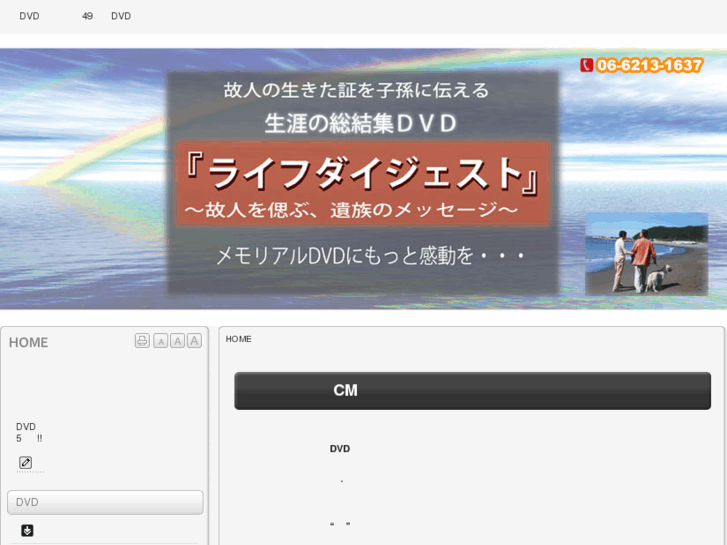Image resolution: width=727 pixels, height=545 pixels.
Task: Click the pencil edit icon in sidebar
Action: (26, 462)
